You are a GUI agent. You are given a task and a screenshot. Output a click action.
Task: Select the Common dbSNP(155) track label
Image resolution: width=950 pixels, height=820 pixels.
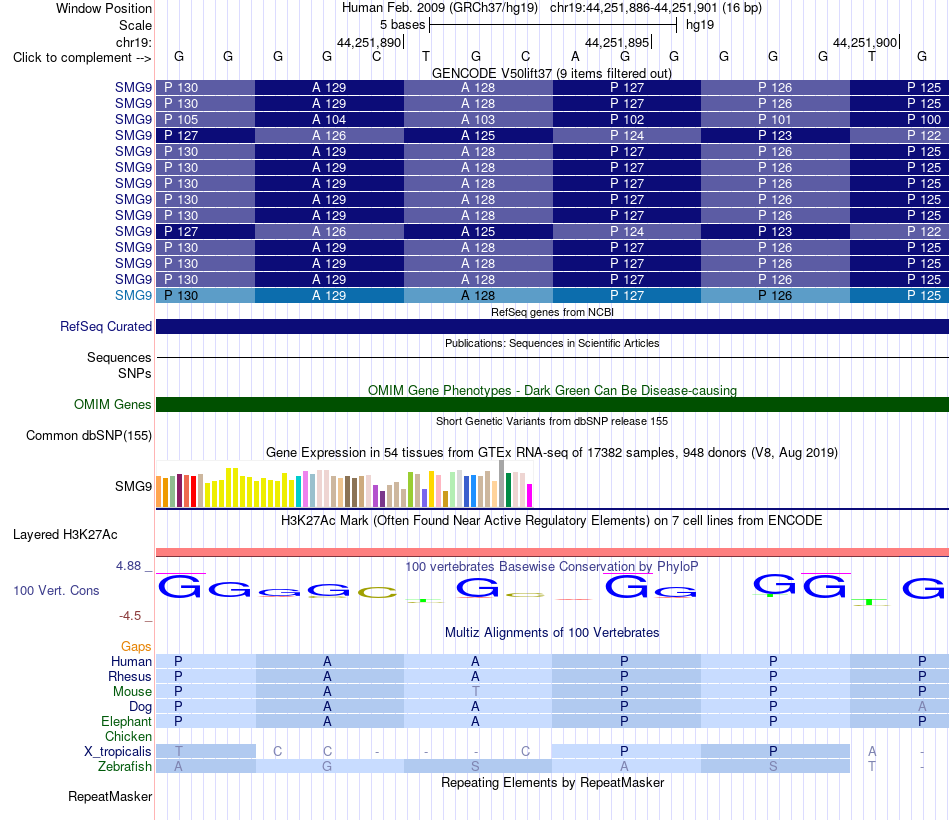[x=89, y=435]
